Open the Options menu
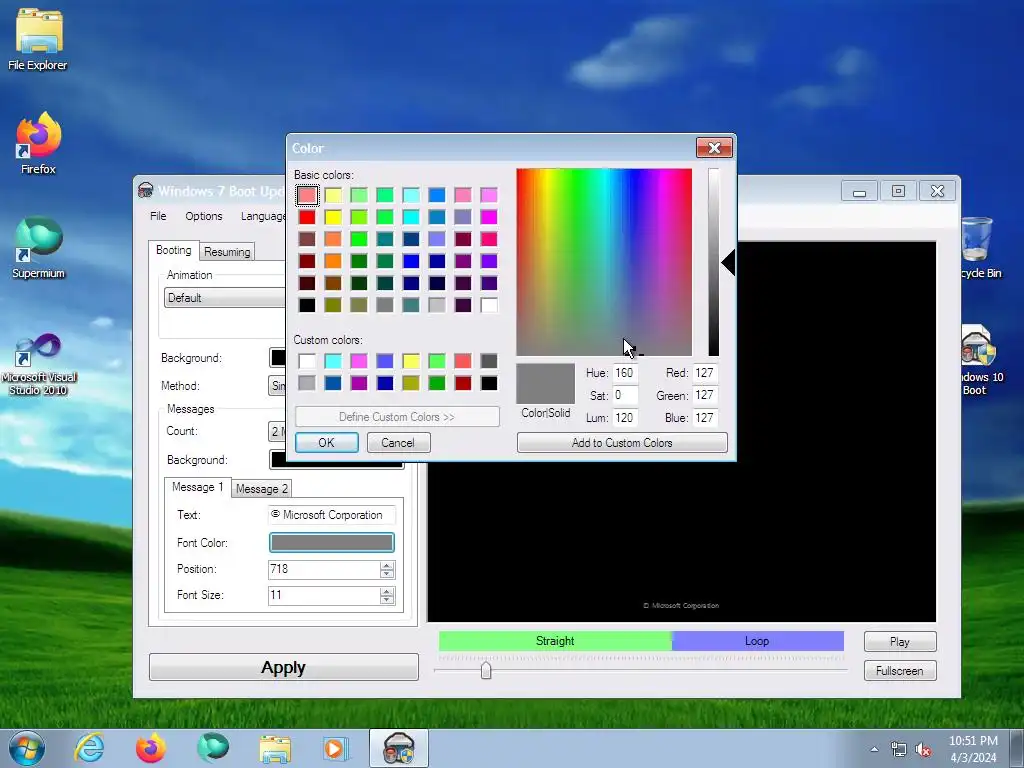 coord(204,216)
